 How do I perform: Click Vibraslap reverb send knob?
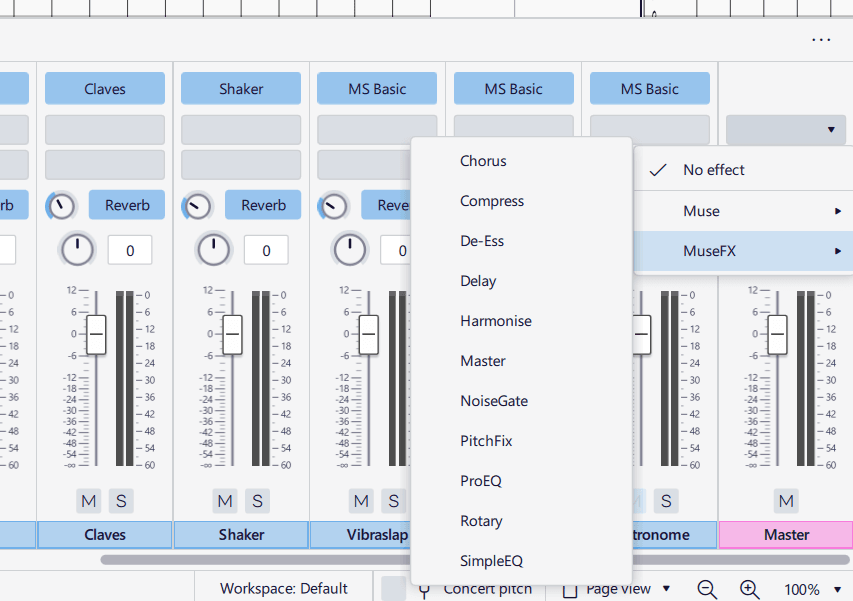[333, 206]
